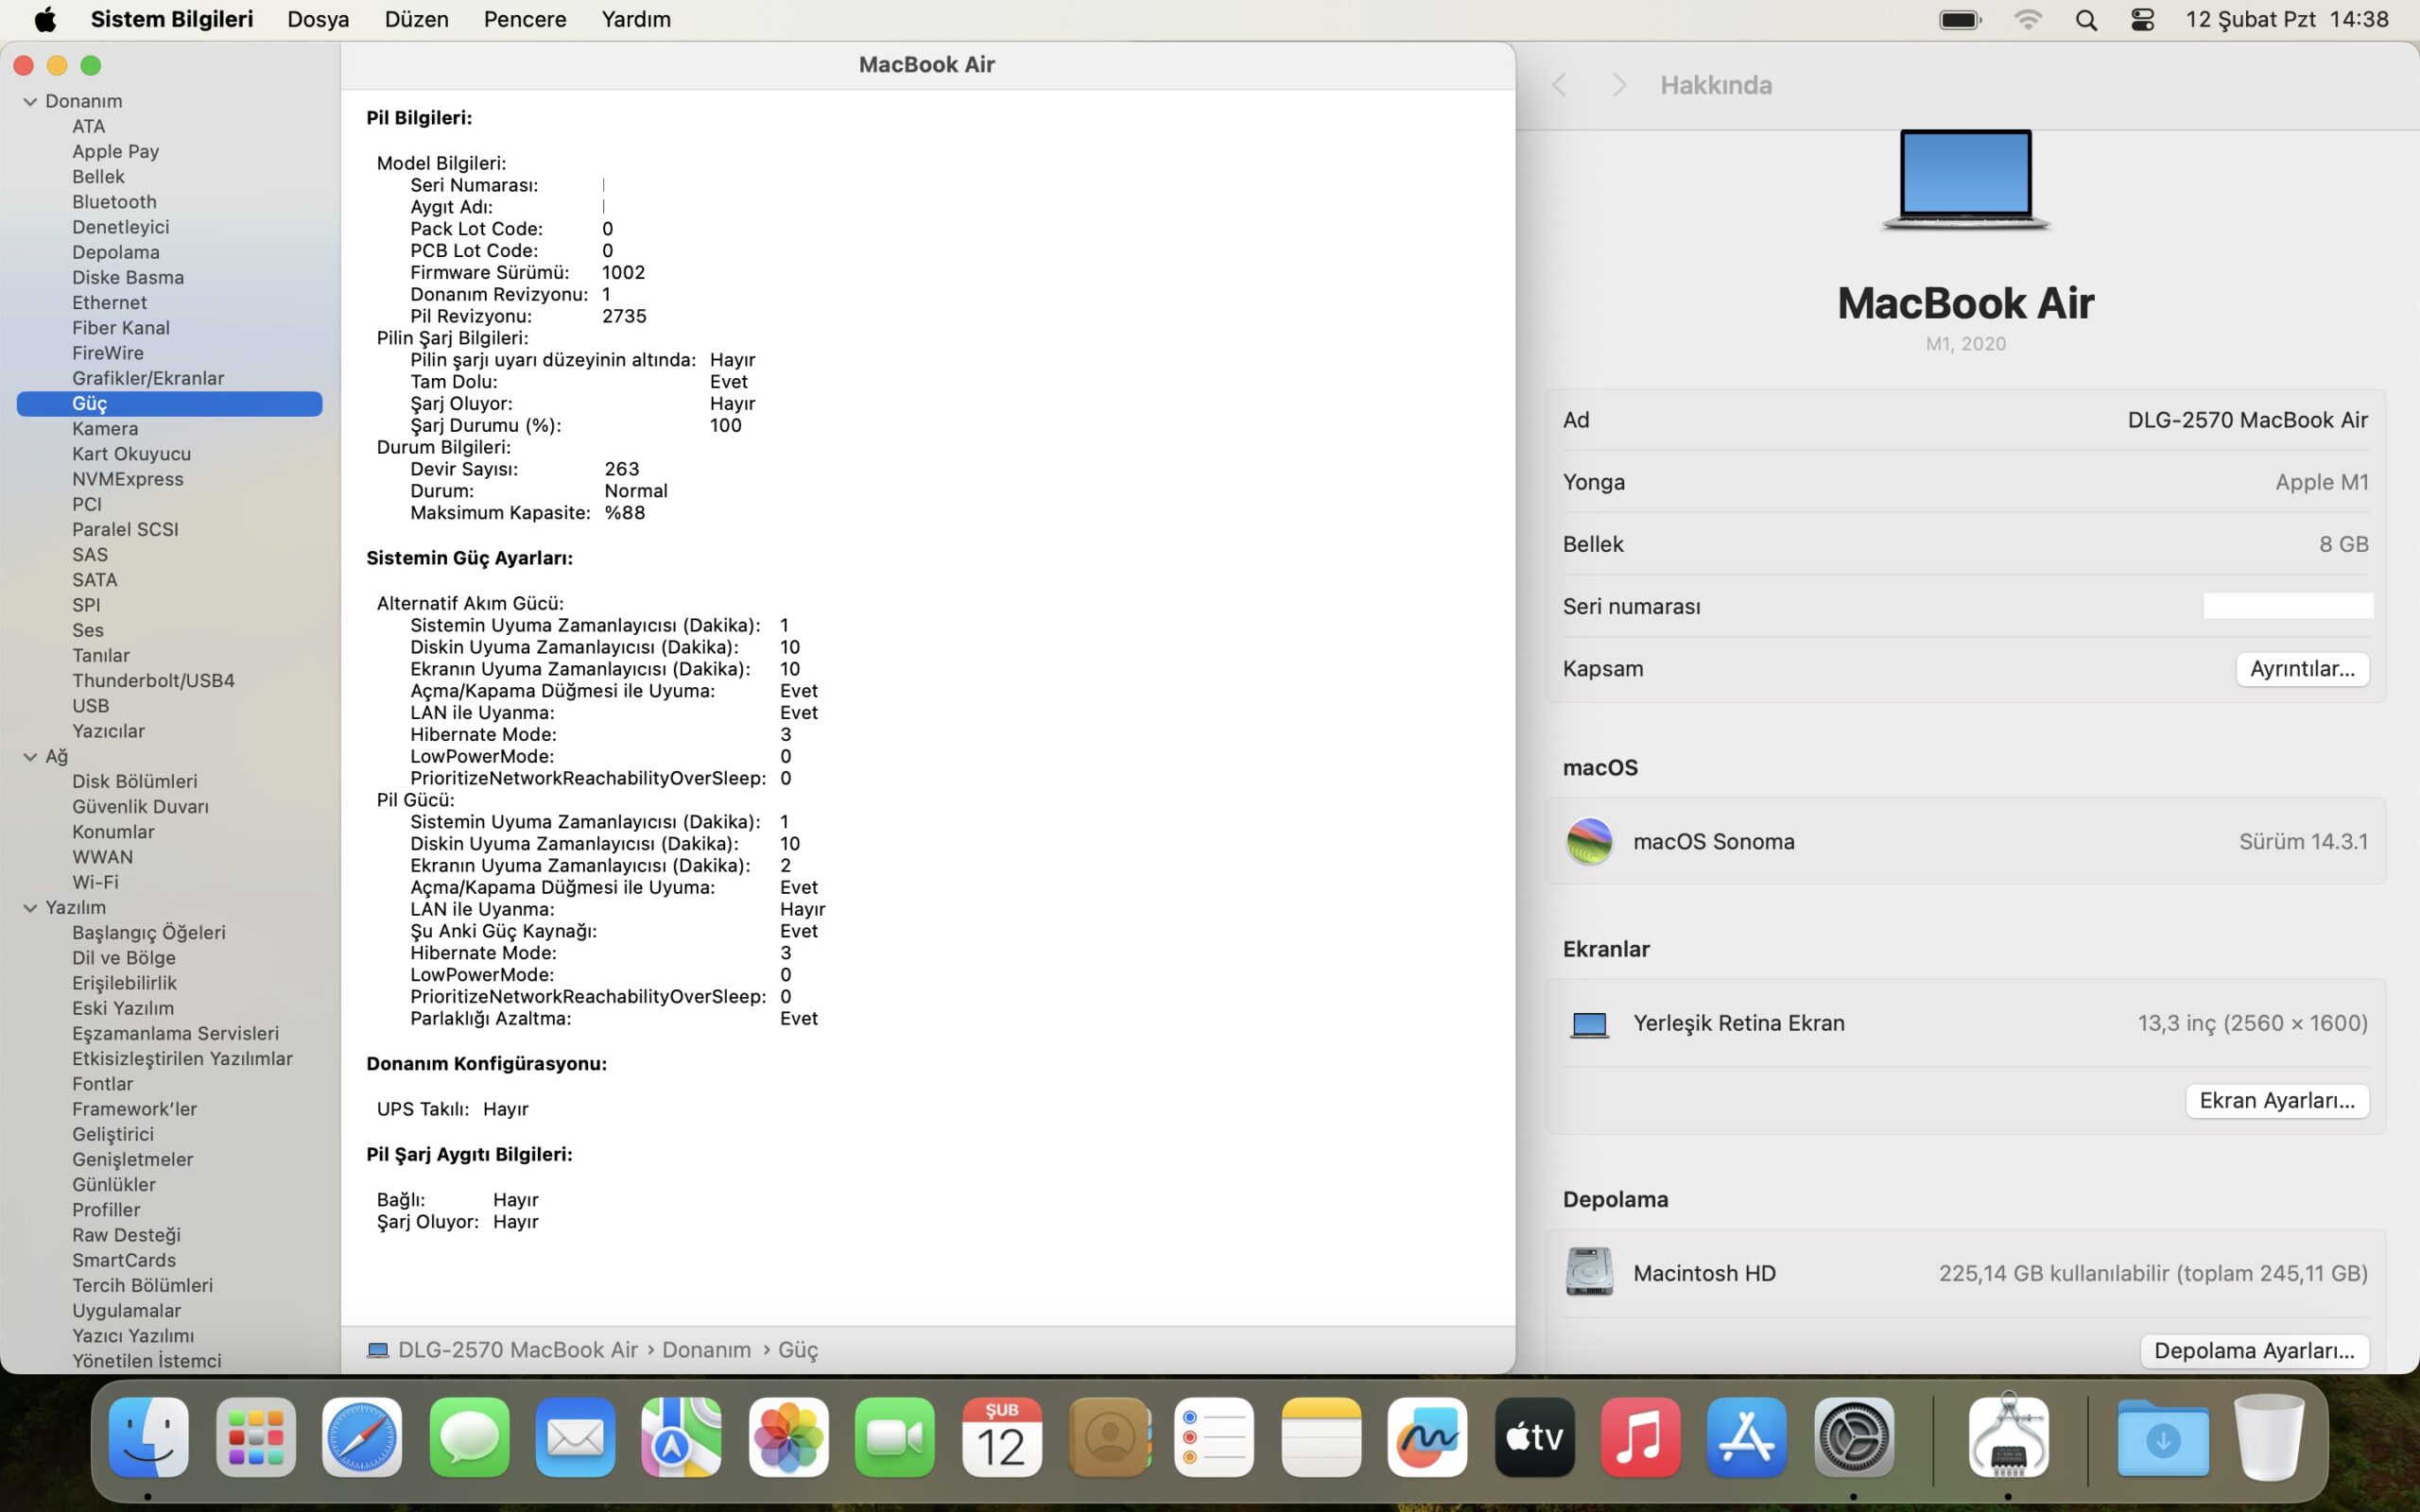This screenshot has height=1512, width=2420.
Task: Select Güvenlik Duvarı in sidebar
Action: tap(140, 807)
